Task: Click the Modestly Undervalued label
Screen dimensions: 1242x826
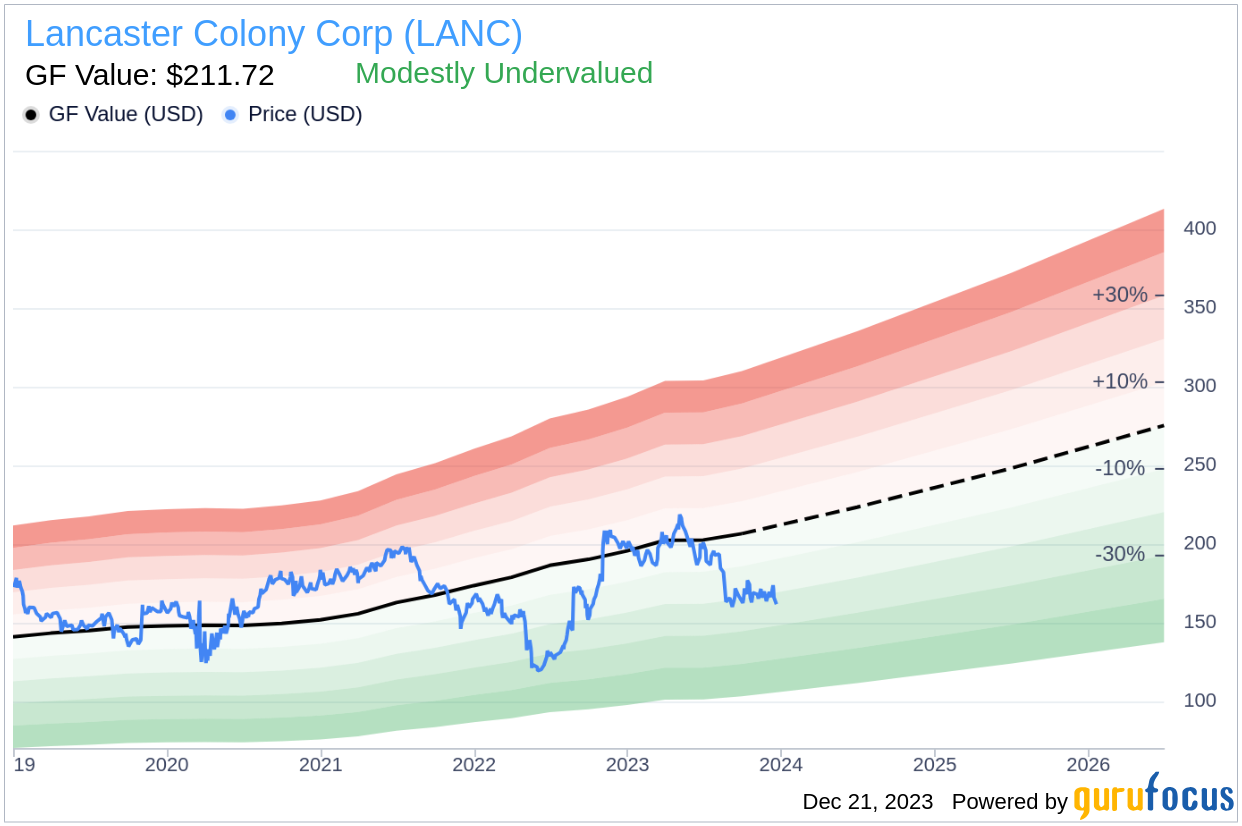Action: click(x=504, y=73)
